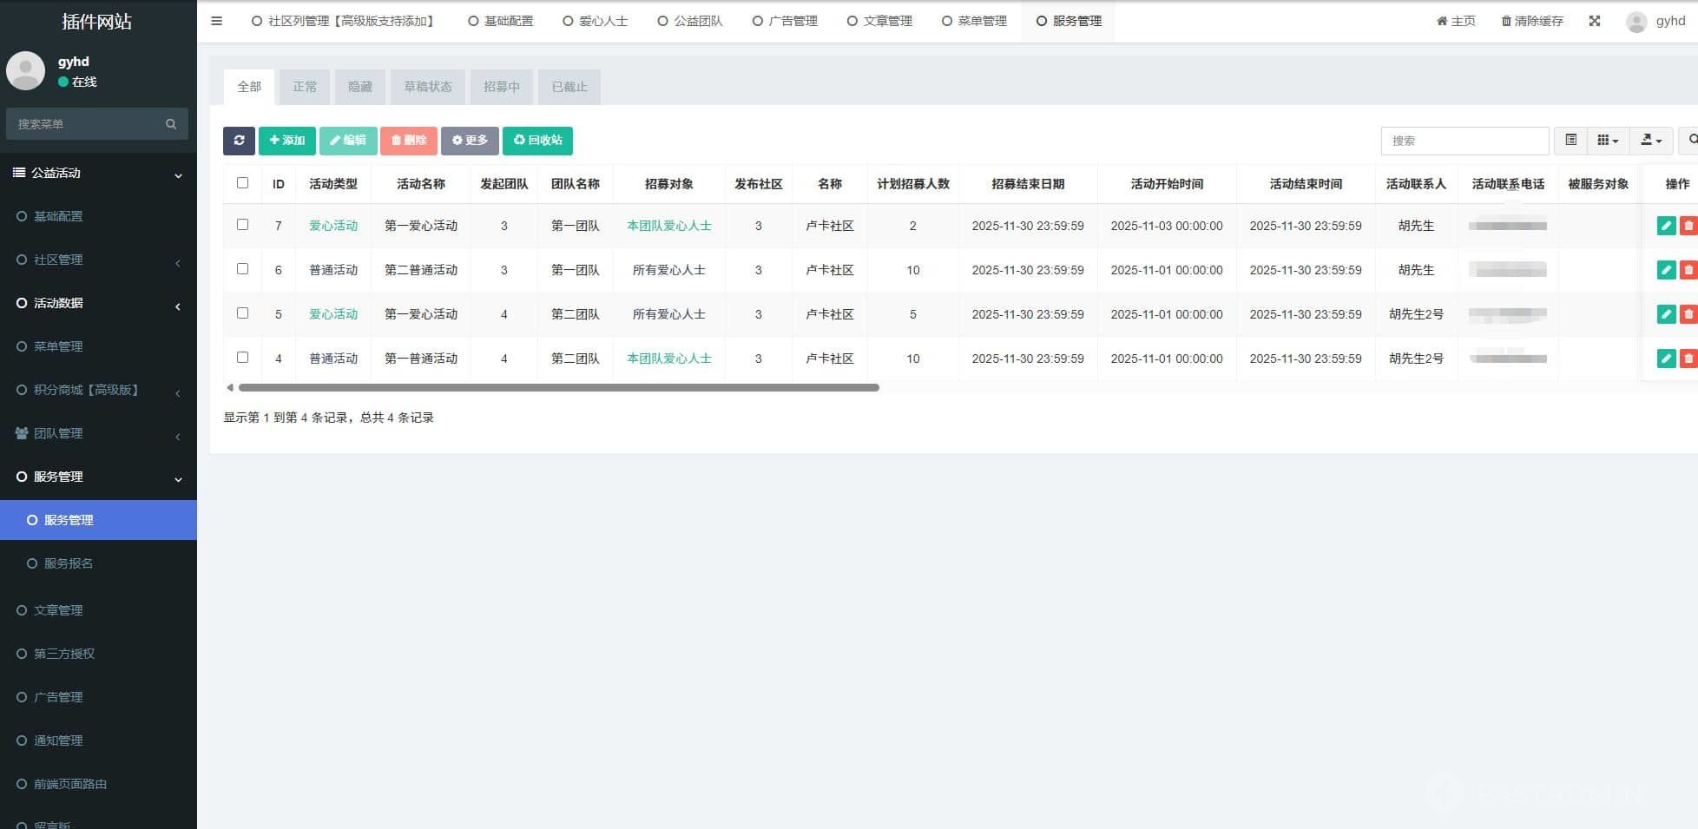Click the horizontal table scrollbar
The image size is (1698, 829).
(x=558, y=388)
